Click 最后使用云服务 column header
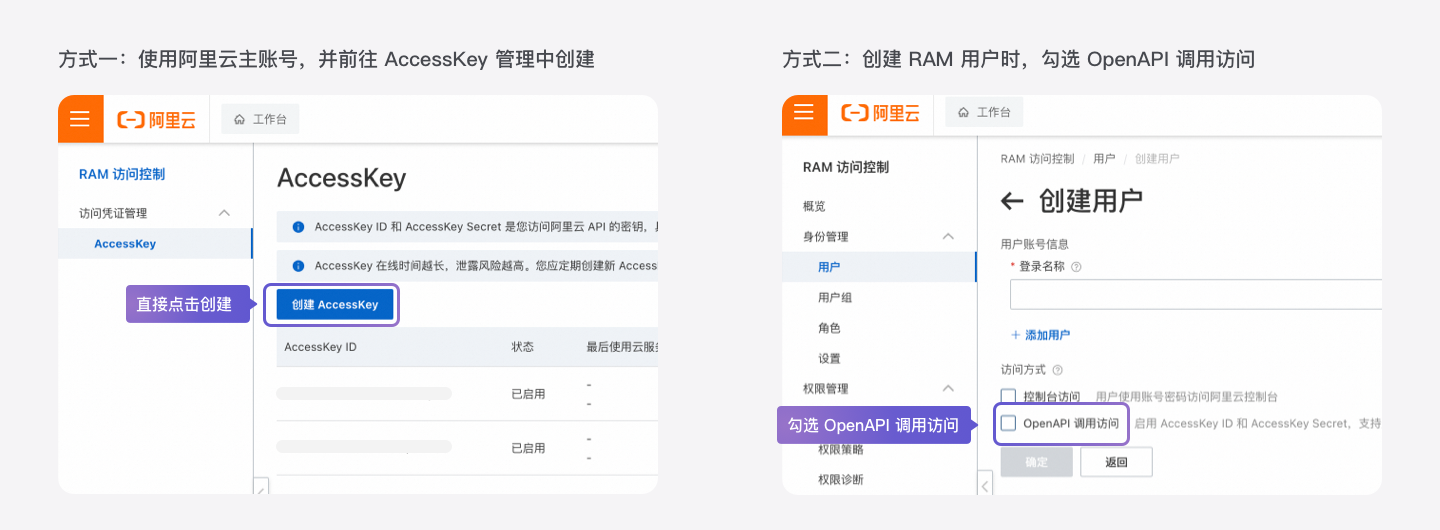The width and height of the screenshot is (1440, 530). 622,347
